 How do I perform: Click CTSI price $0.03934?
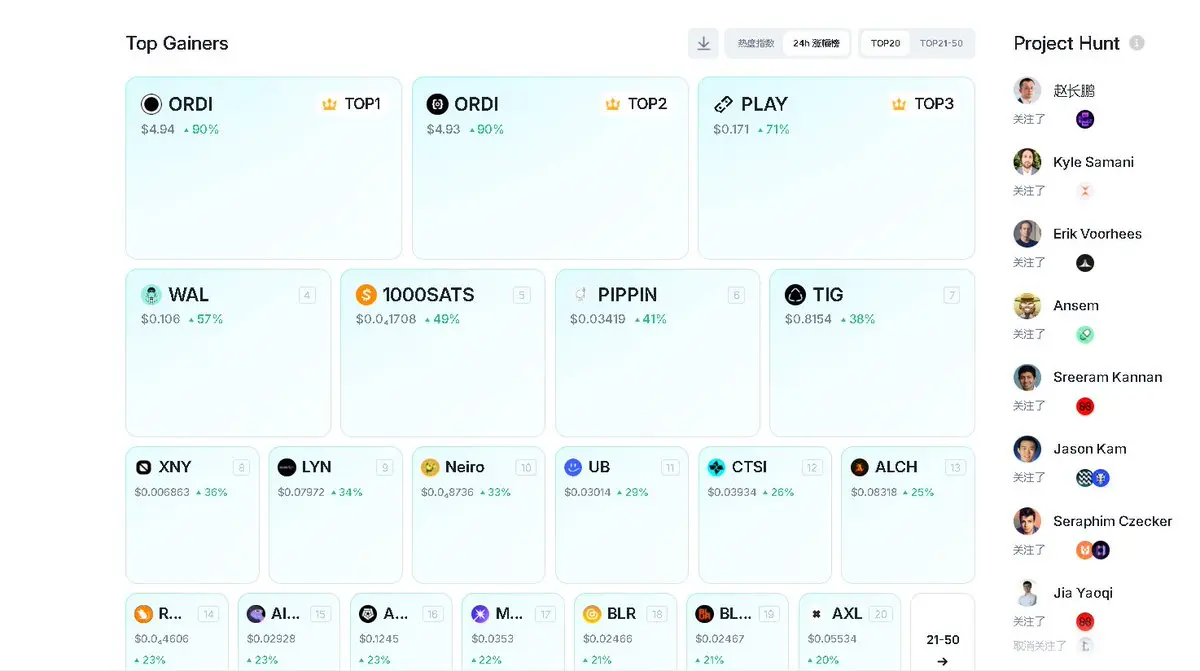point(735,493)
